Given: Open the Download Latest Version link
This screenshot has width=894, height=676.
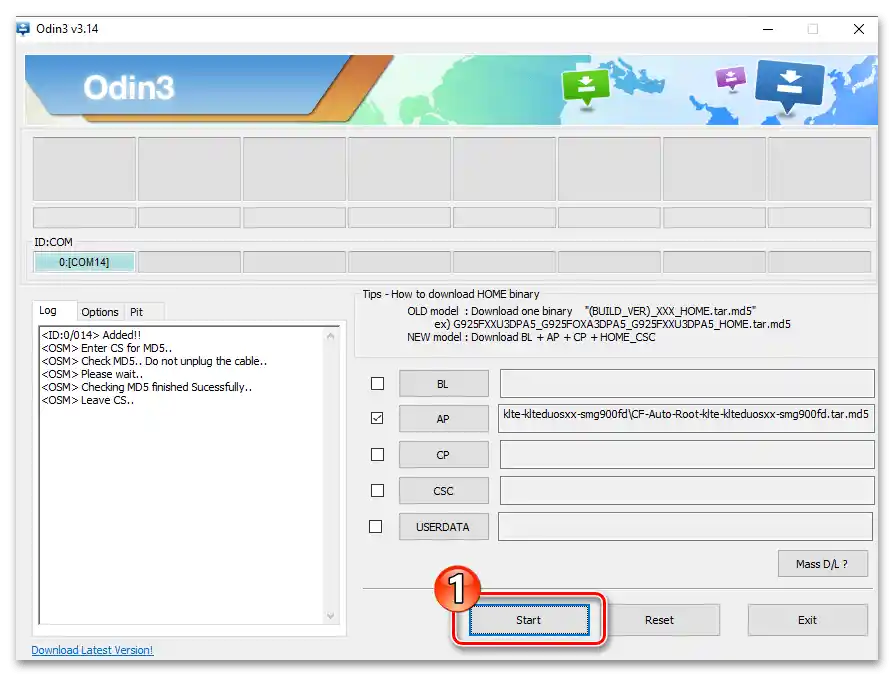Looking at the screenshot, I should 91,650.
